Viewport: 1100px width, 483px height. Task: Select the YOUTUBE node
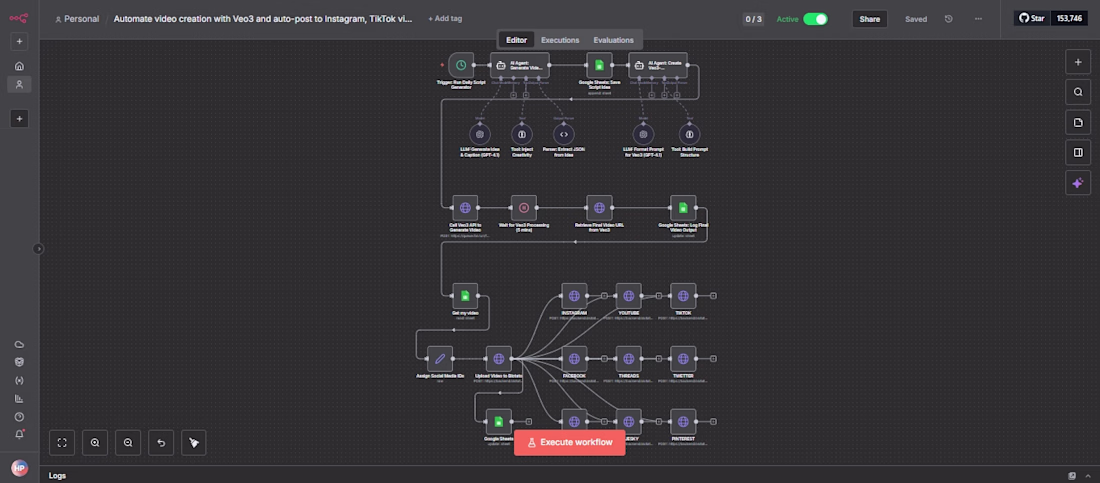pyautogui.click(x=629, y=296)
